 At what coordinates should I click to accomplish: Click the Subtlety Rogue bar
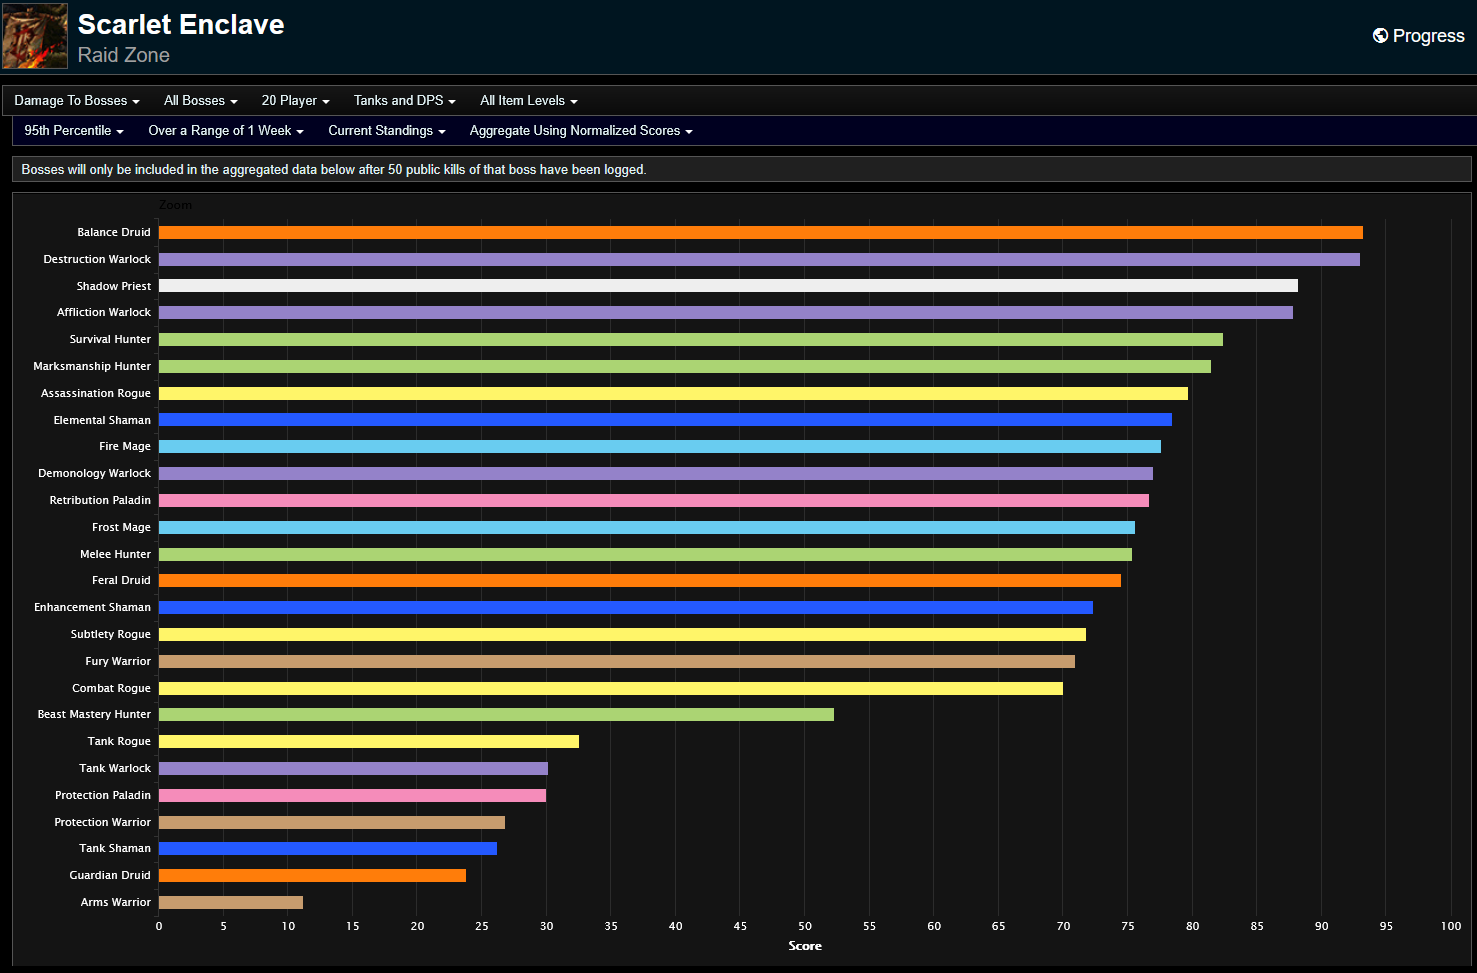tap(622, 634)
